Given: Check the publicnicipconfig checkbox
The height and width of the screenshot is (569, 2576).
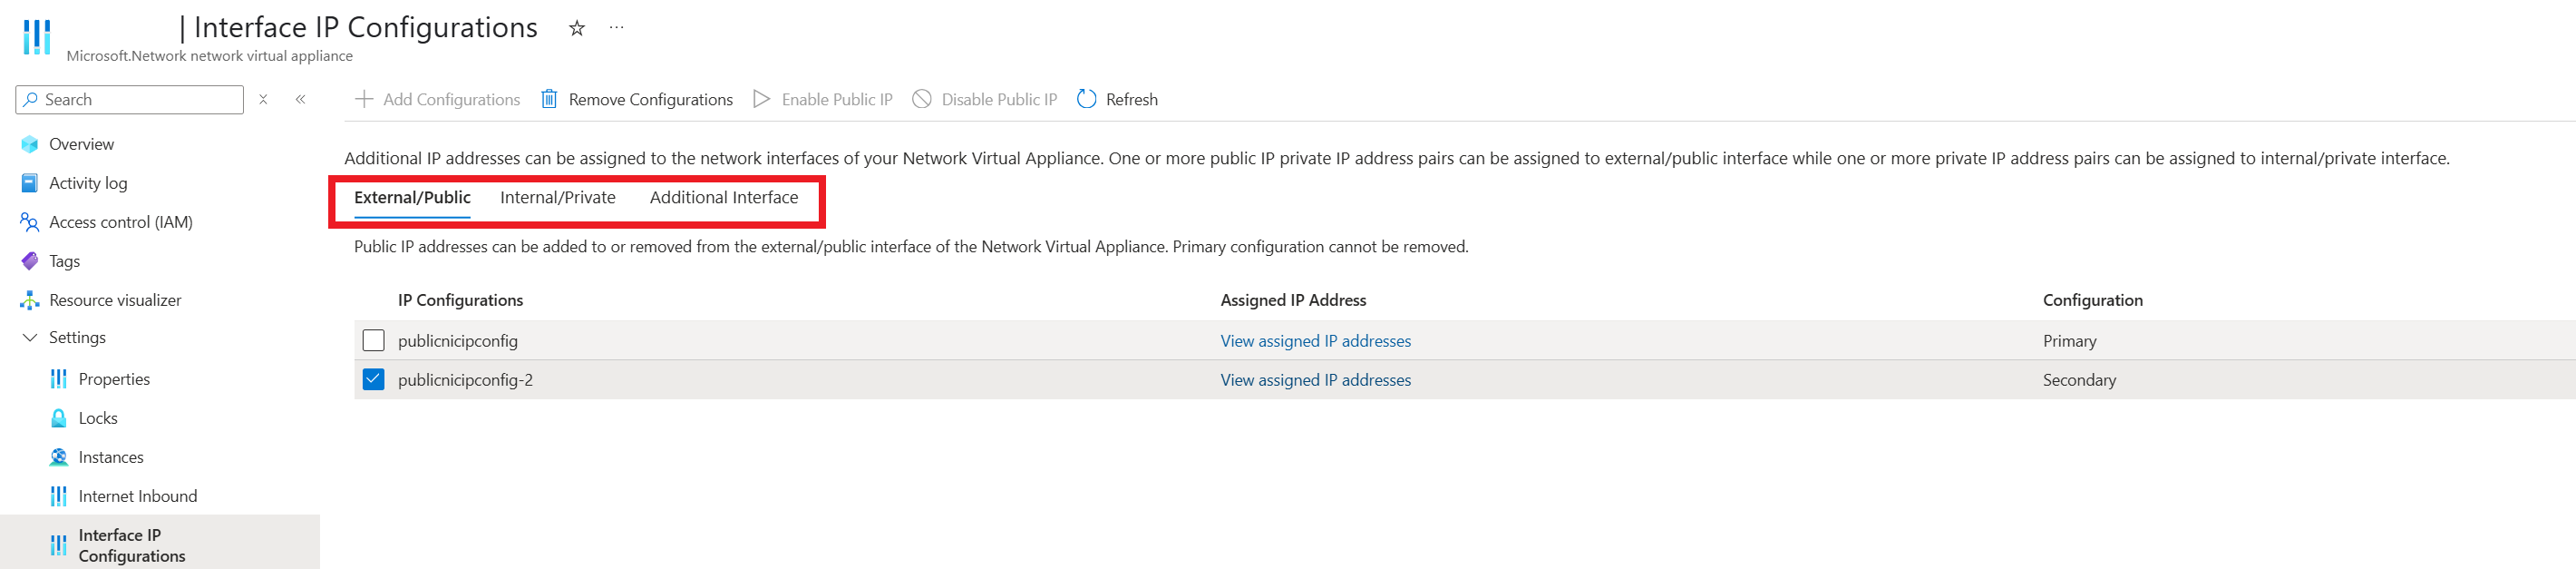Looking at the screenshot, I should (373, 340).
